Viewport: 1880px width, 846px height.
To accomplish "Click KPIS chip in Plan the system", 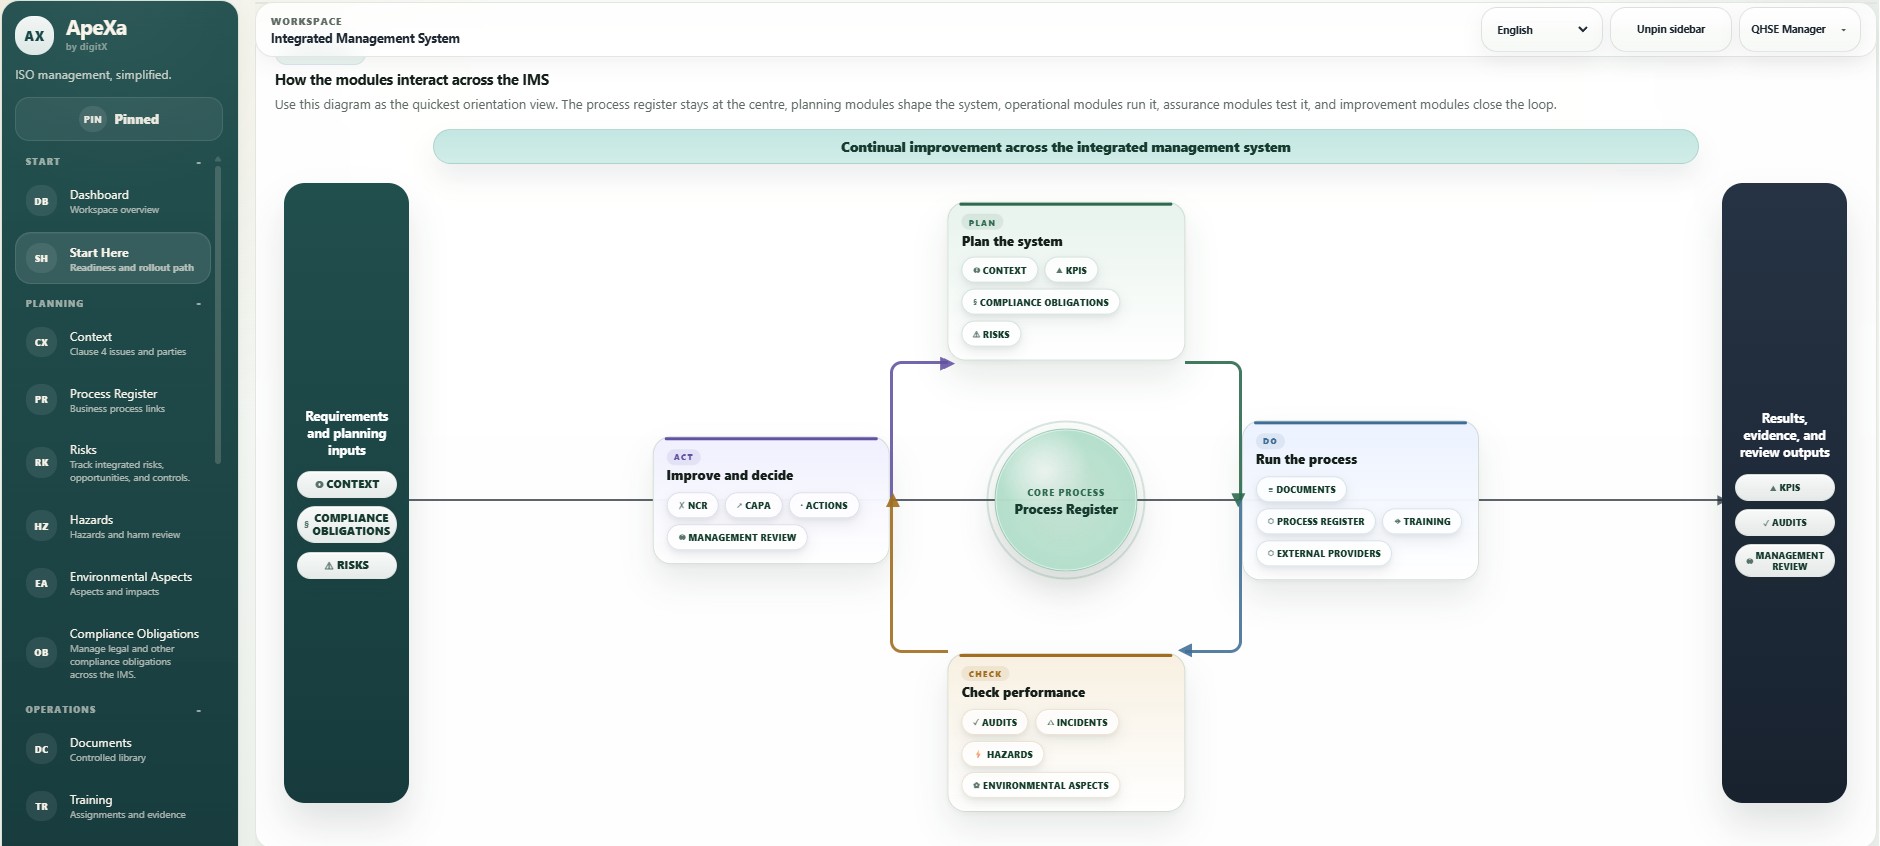I will (1071, 270).
